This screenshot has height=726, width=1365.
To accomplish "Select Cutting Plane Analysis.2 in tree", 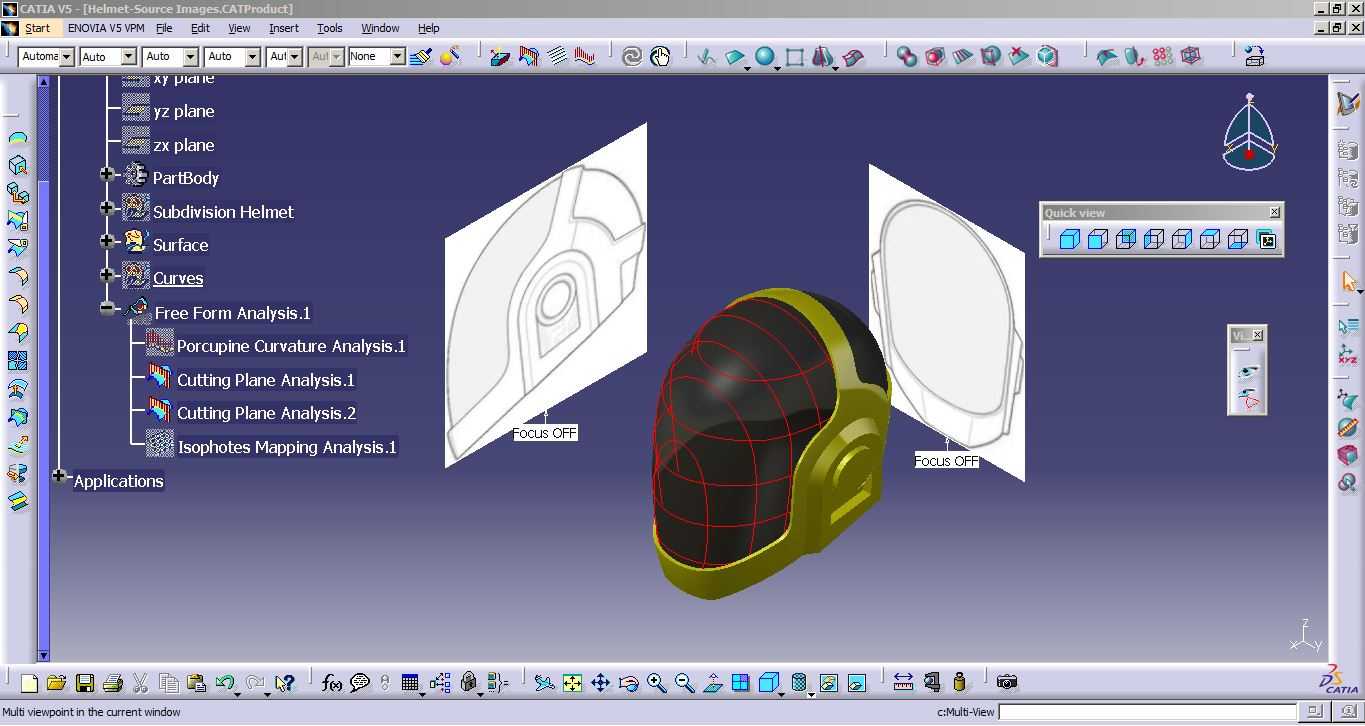I will tap(266, 413).
